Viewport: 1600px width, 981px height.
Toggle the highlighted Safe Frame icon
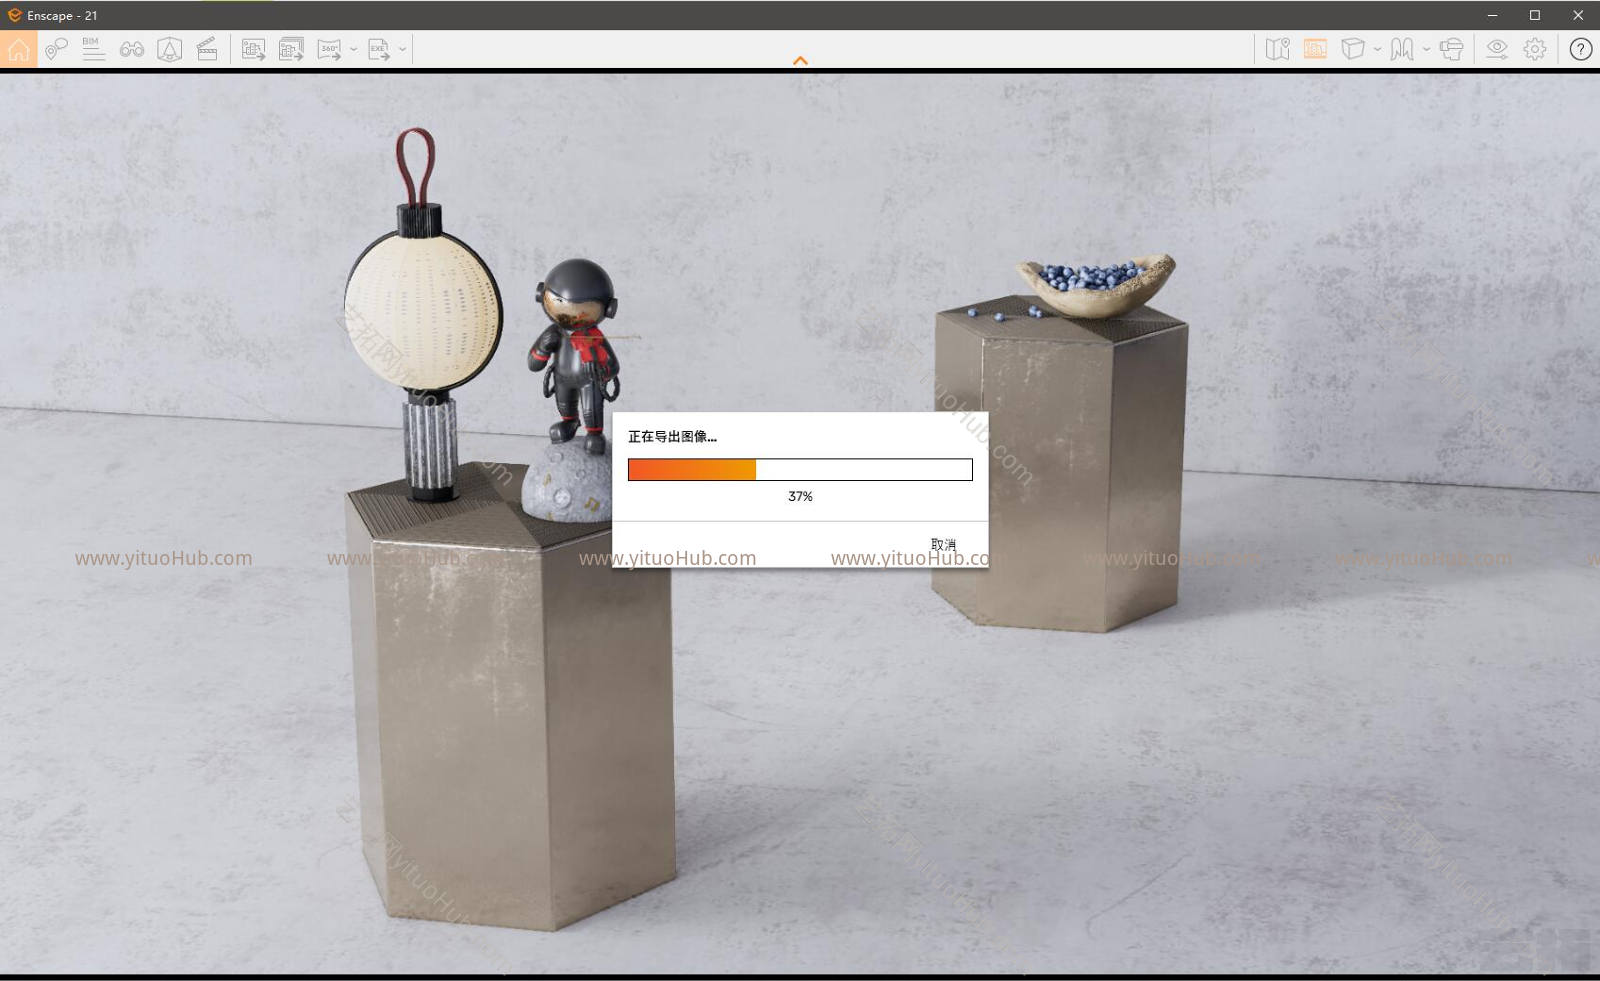pos(1315,49)
